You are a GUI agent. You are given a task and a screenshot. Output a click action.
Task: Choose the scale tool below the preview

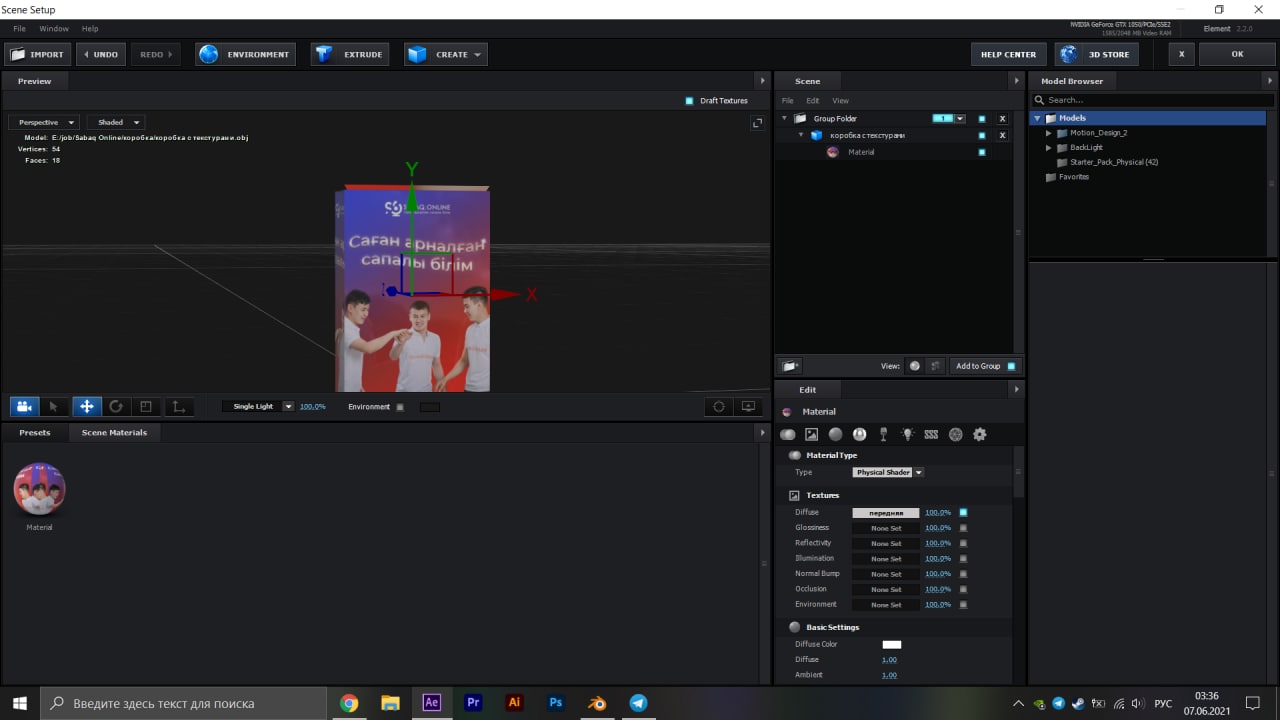pos(146,406)
